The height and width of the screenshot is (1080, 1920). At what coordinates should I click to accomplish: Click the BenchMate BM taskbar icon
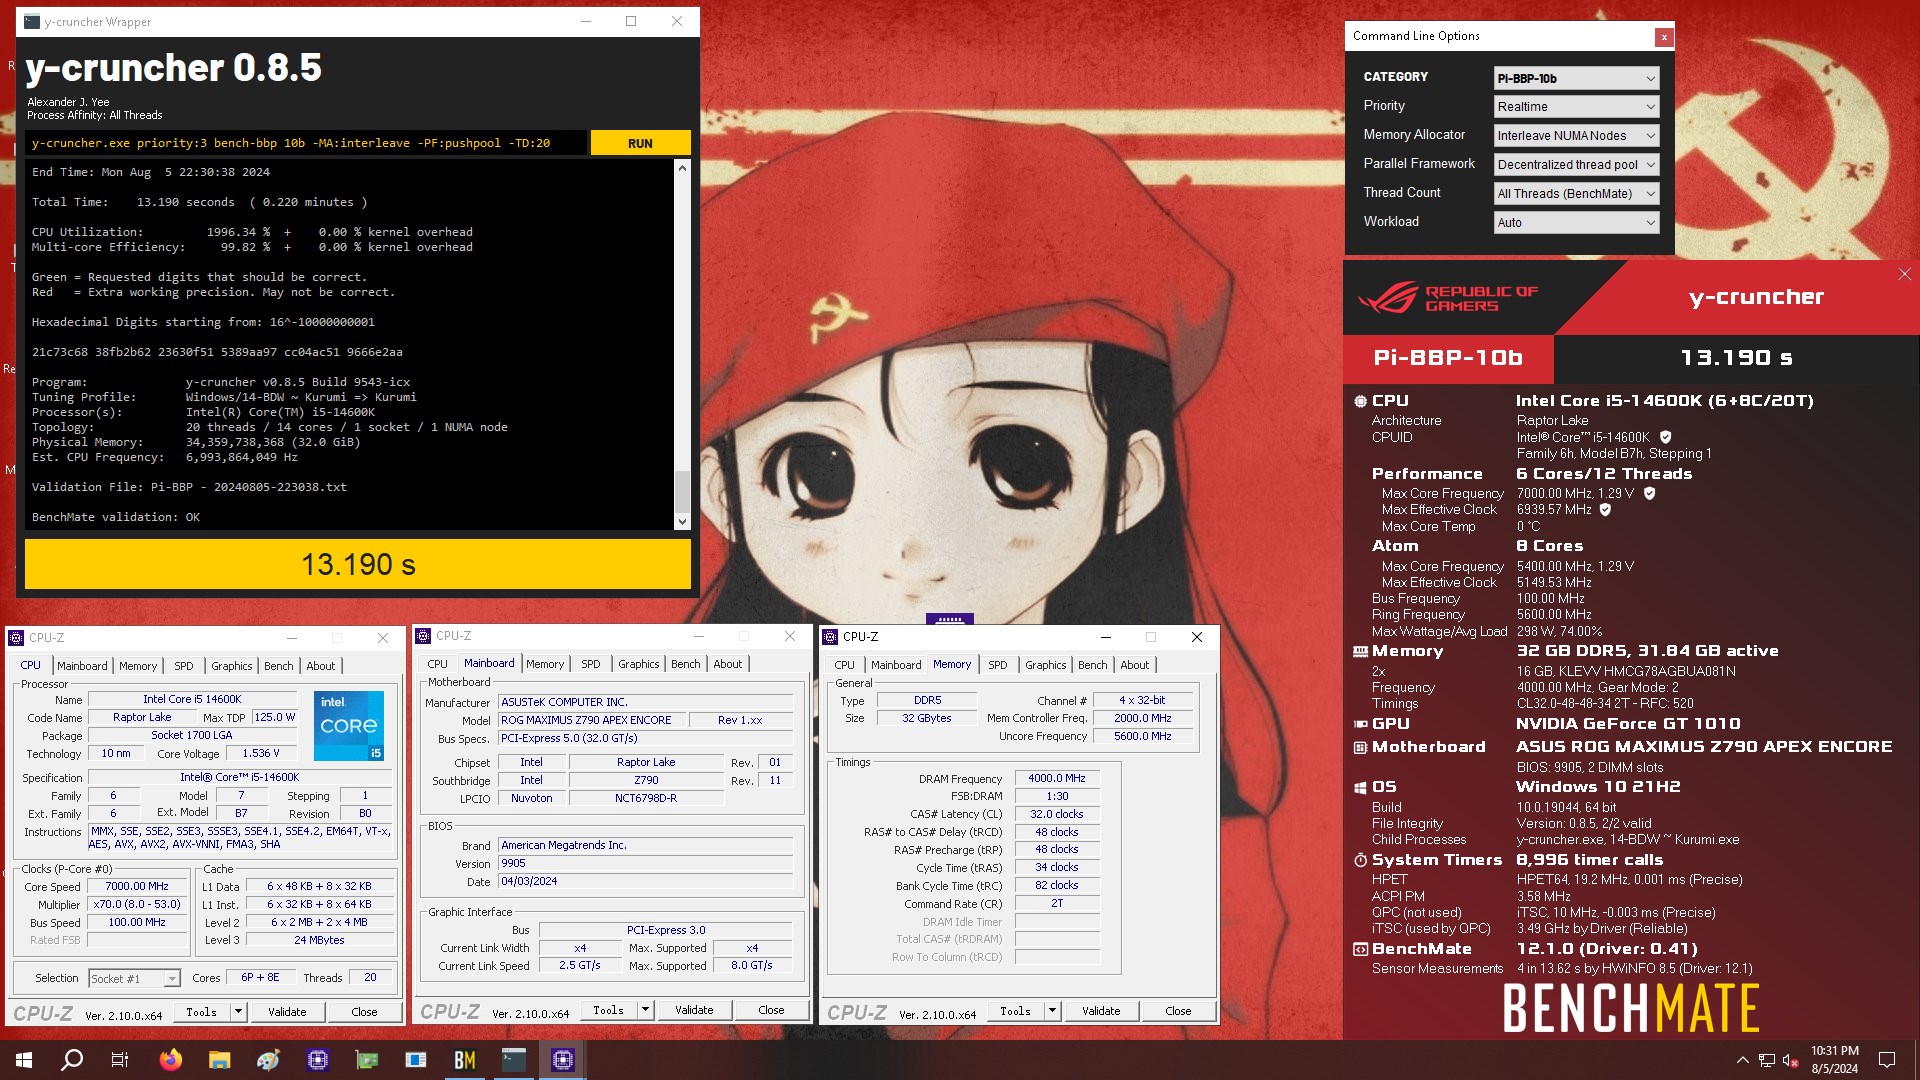coord(465,1060)
